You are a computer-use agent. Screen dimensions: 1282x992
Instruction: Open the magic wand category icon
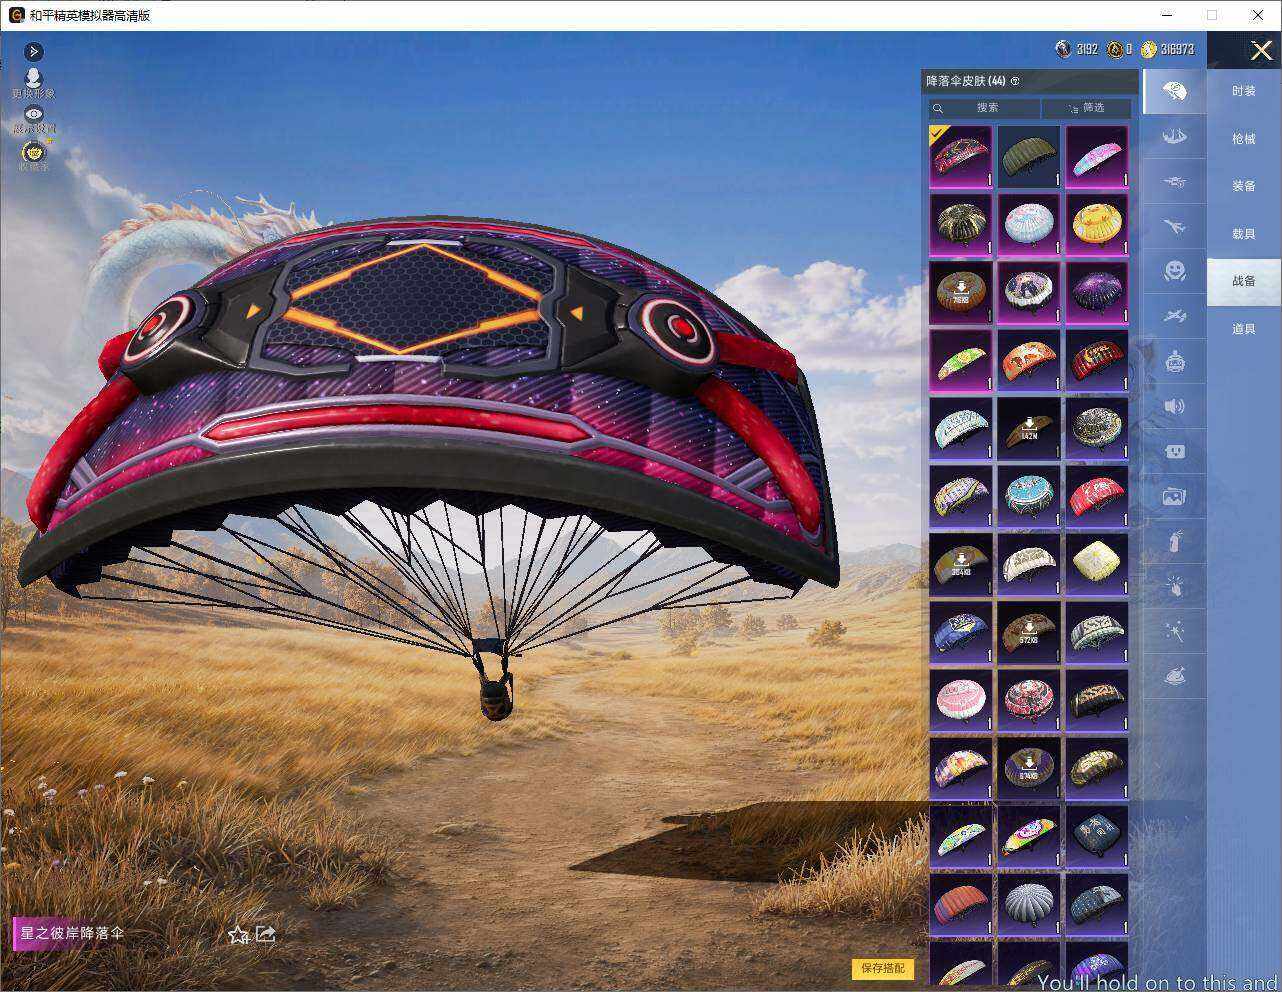[x=1175, y=631]
